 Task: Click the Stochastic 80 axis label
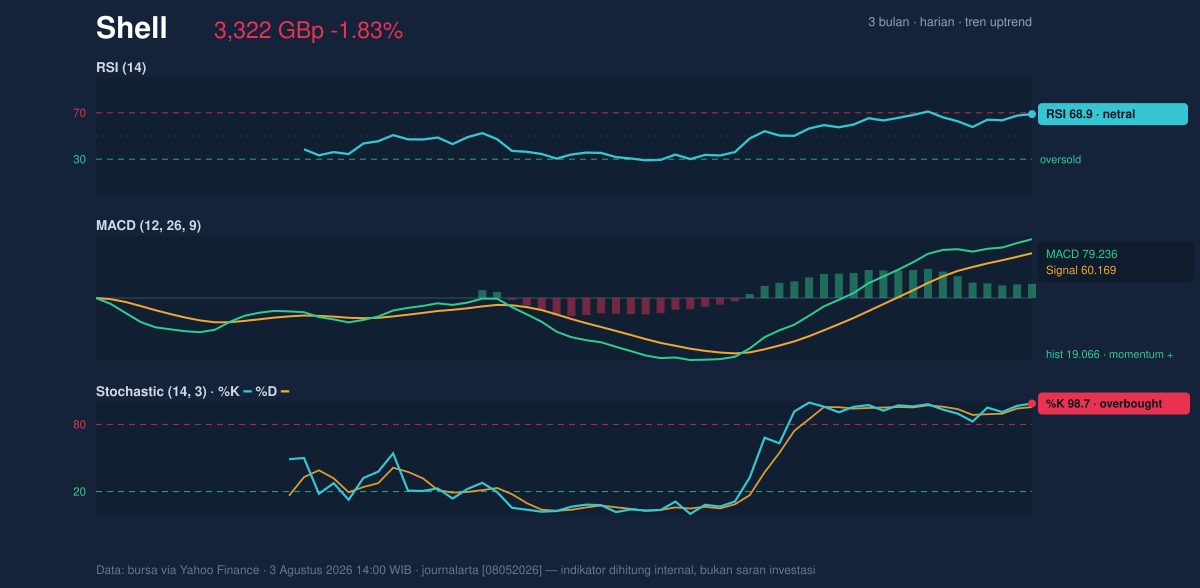(x=79, y=425)
